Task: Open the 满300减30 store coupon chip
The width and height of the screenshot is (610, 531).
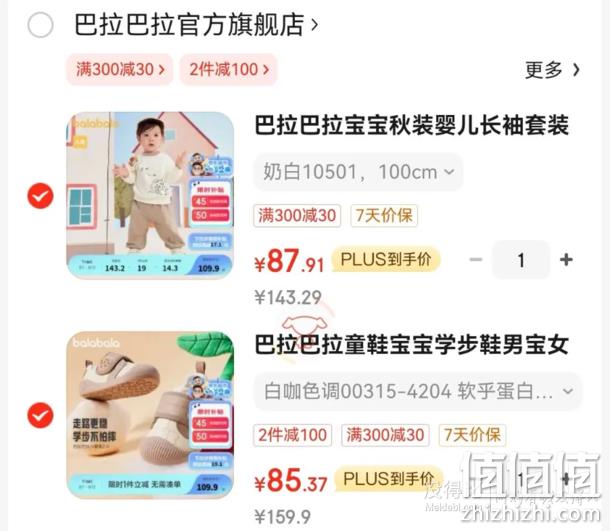Action: pos(120,70)
